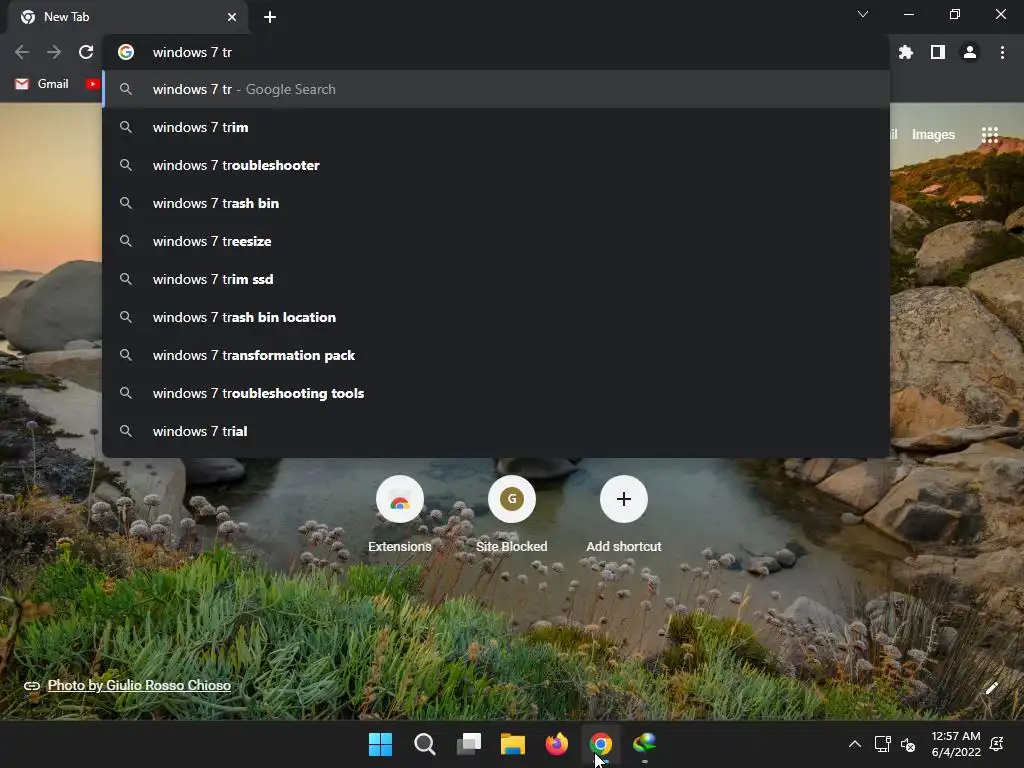Screen dimensions: 1024x768
Task: Open the clock showing 12:57 AM
Action: 956,744
